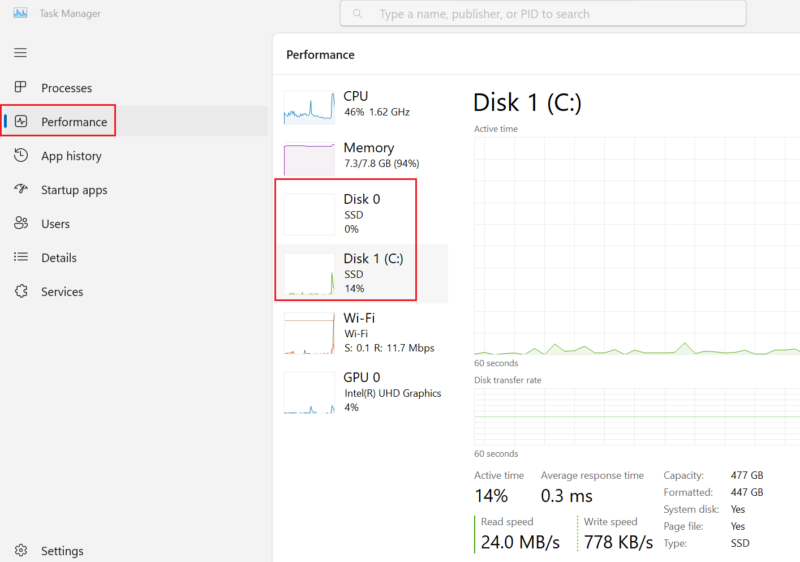The height and width of the screenshot is (562, 800).
Task: Click the hamburger navigation menu icon
Action: (20, 53)
